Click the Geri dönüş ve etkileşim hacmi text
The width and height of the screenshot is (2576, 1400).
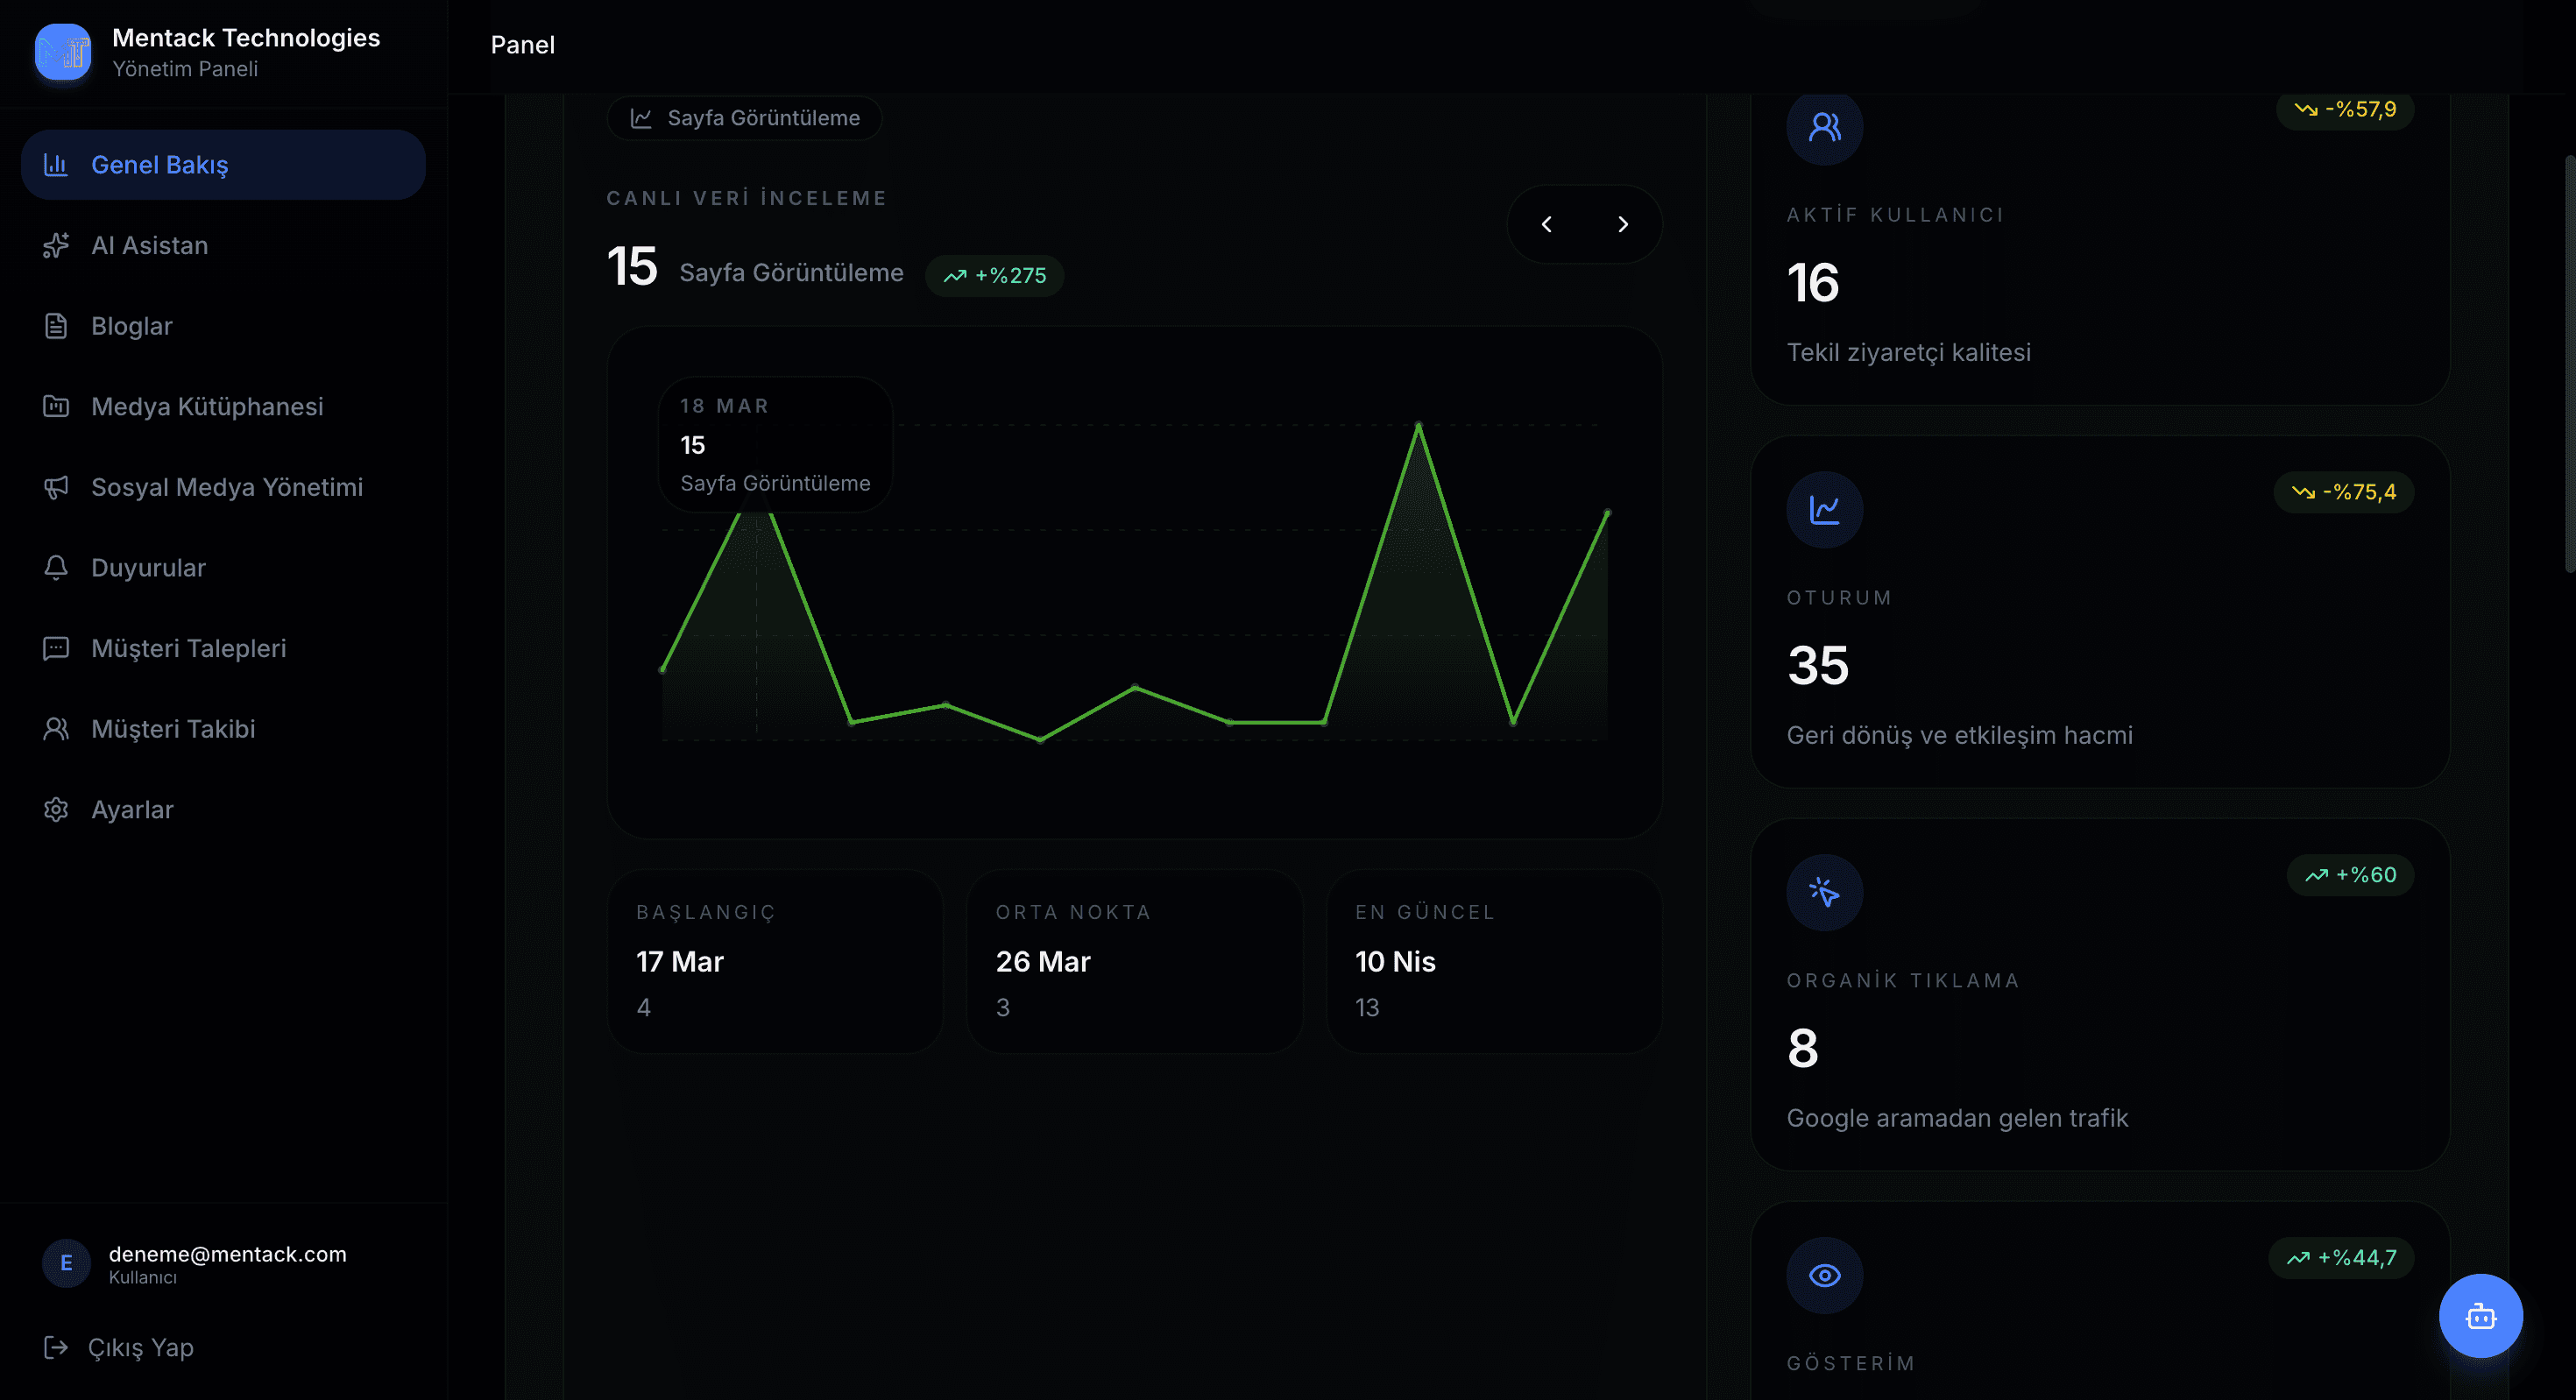[1959, 735]
